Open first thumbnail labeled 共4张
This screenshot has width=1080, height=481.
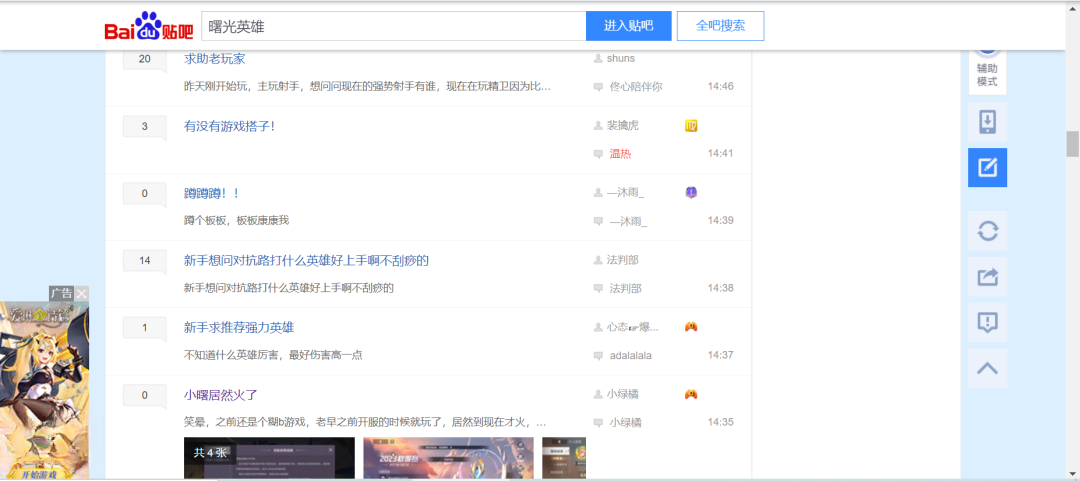pos(269,458)
